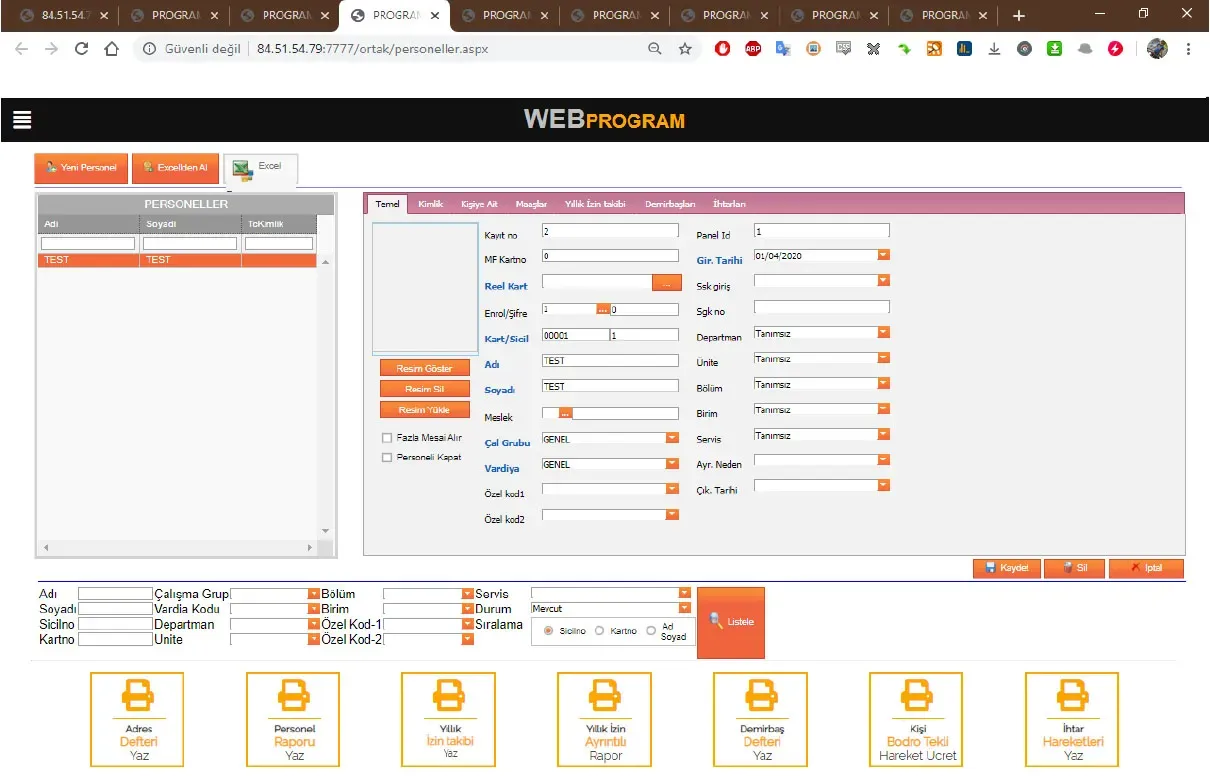Viewport: 1210px width, 776px height.
Task: Click the Kaydet button
Action: click(x=1006, y=568)
